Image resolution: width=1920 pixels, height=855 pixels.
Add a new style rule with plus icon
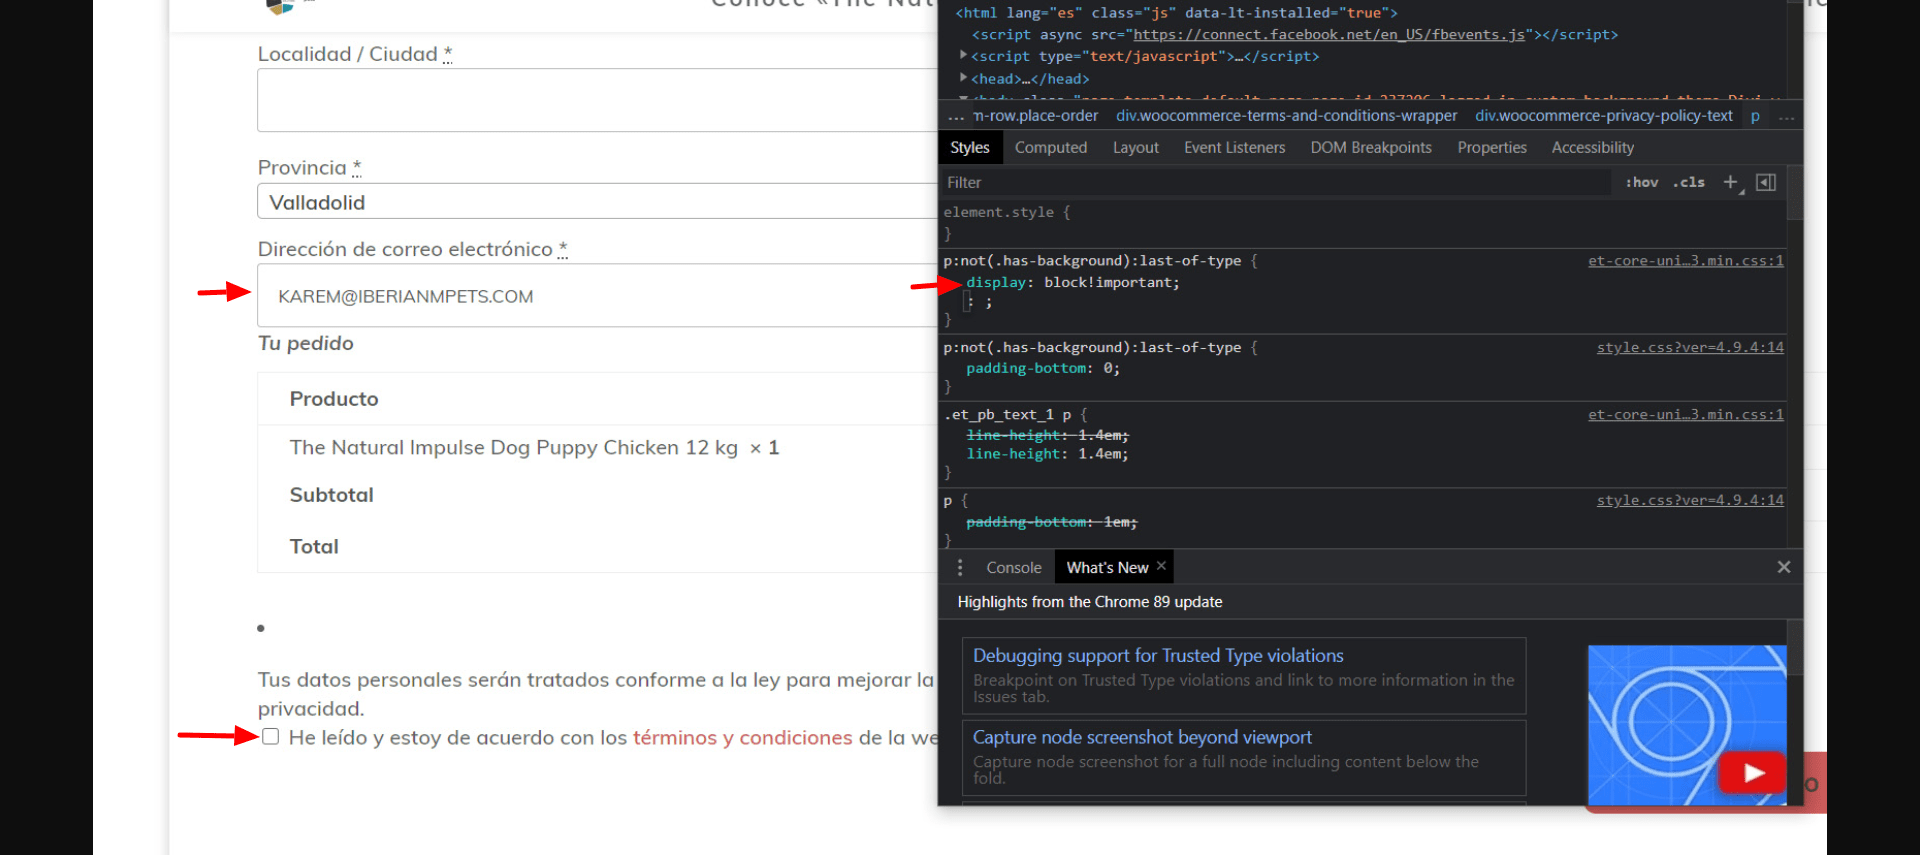click(1731, 182)
